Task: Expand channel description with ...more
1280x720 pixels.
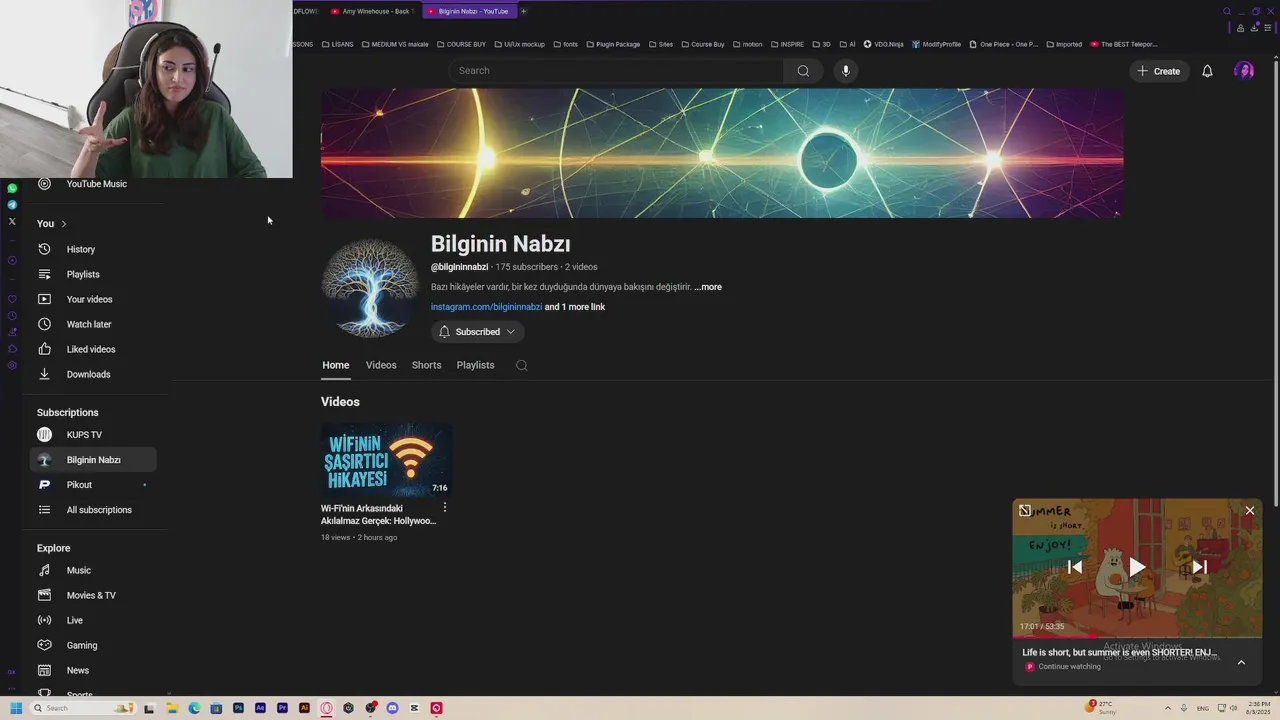Action: pos(708,287)
